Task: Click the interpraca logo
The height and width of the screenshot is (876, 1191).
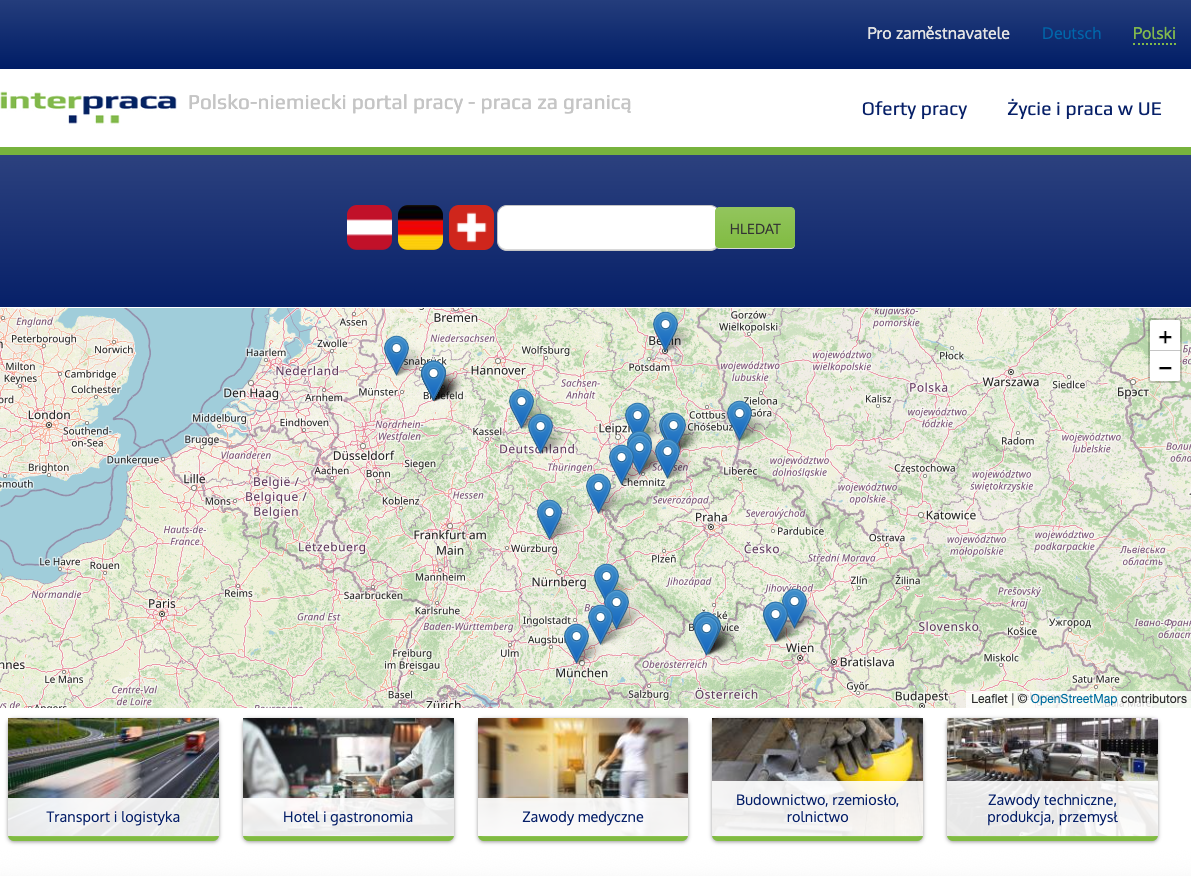Action: coord(88,106)
